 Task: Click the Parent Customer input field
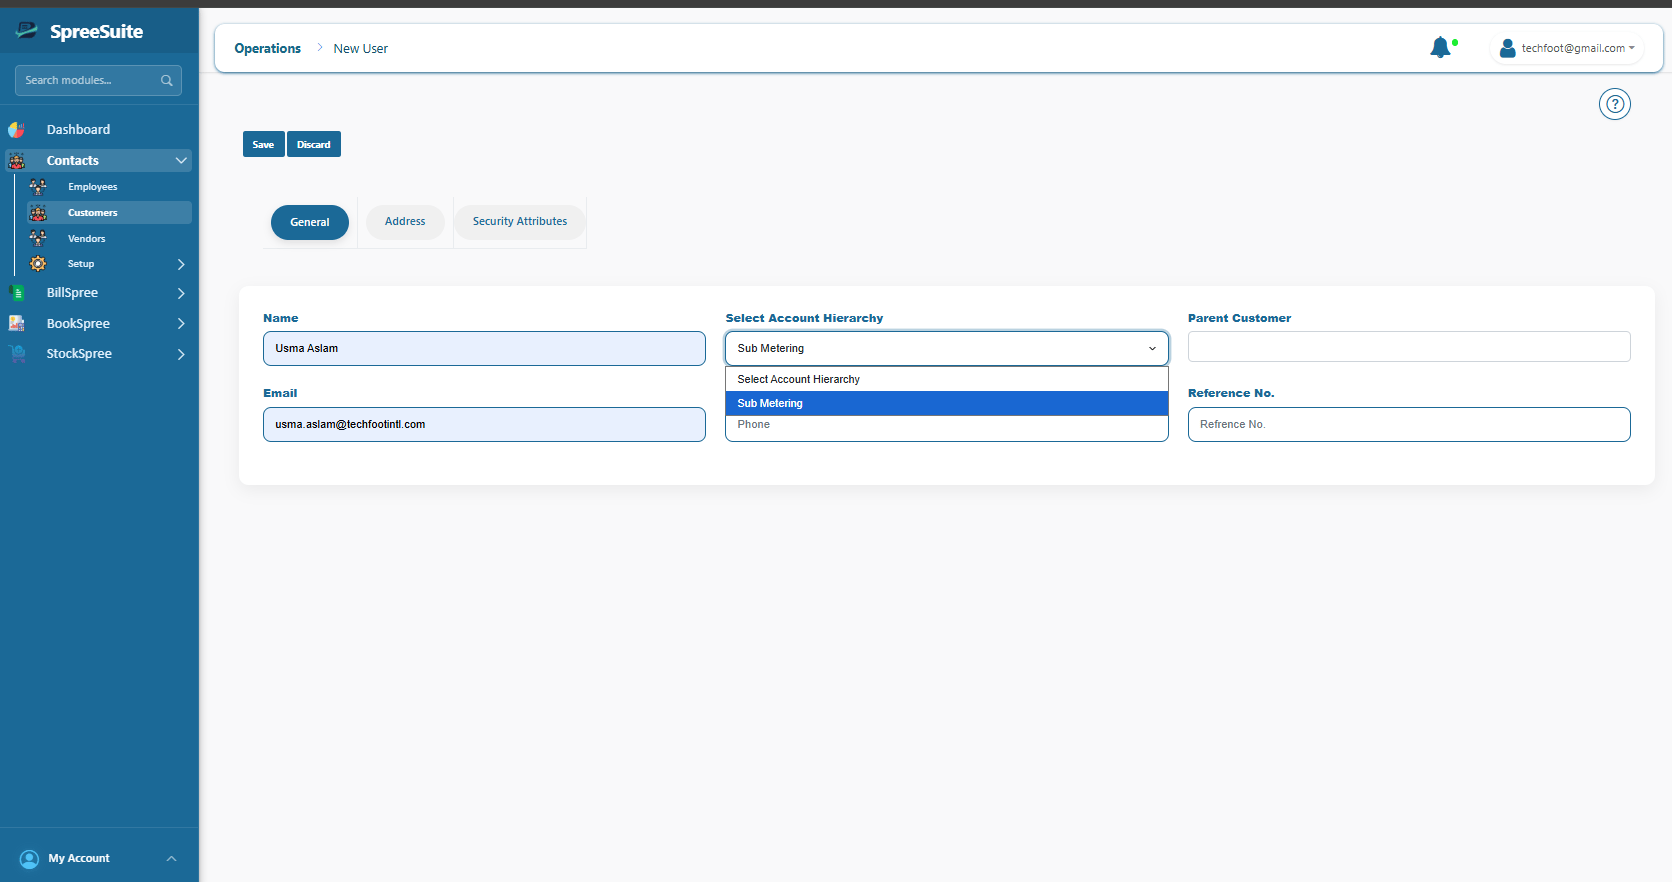1409,347
